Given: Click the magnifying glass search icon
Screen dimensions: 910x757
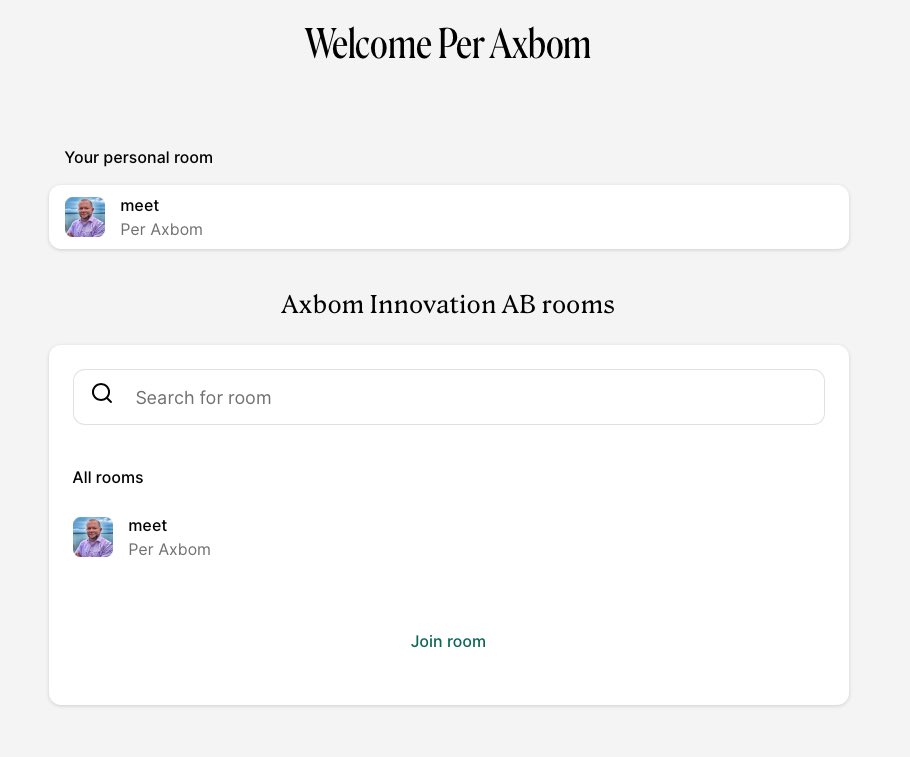Looking at the screenshot, I should point(102,394).
